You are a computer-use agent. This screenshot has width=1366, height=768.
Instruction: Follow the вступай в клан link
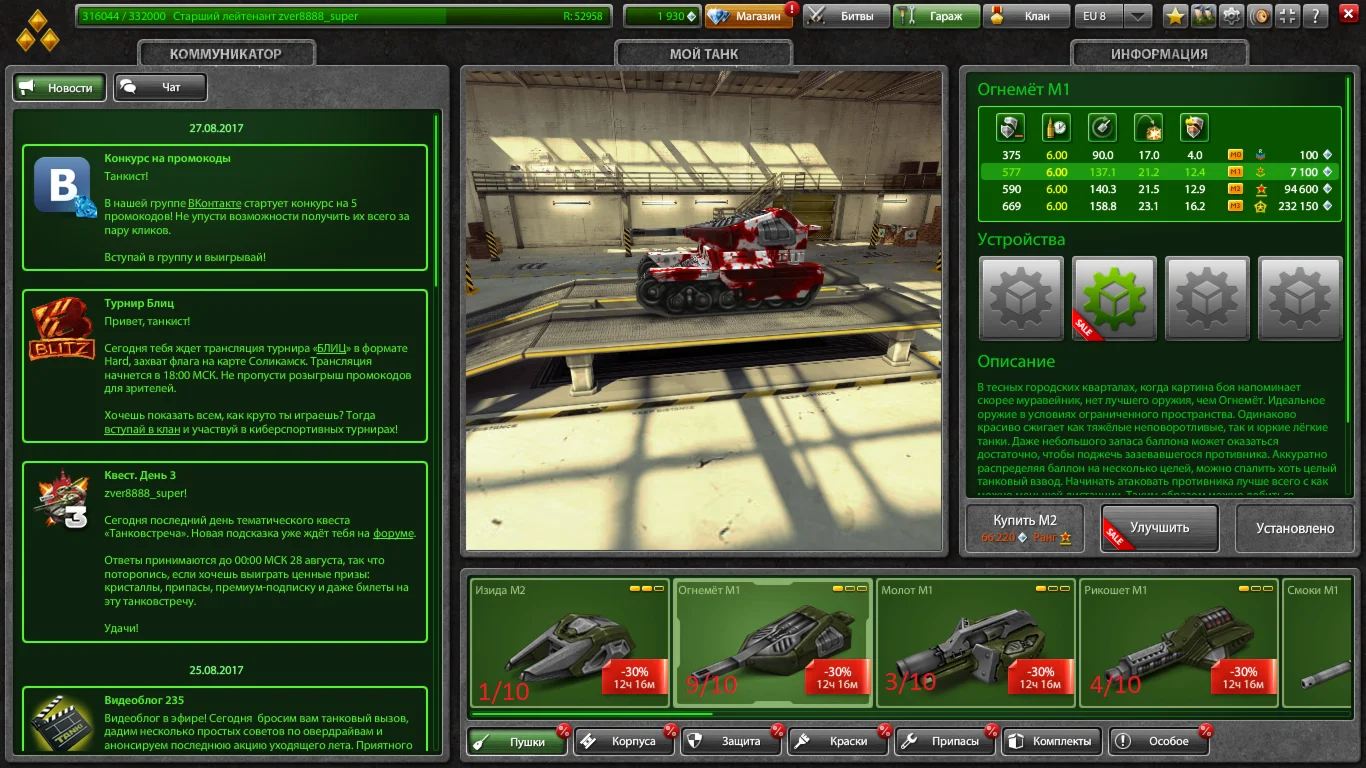pyautogui.click(x=142, y=429)
